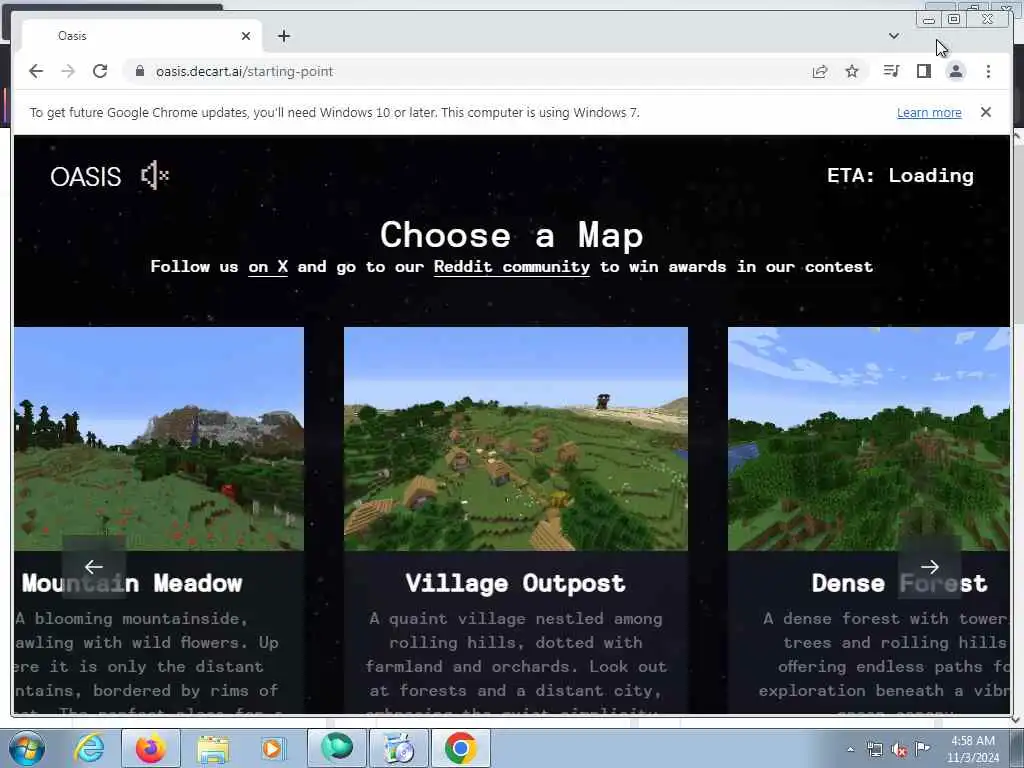Screen dimensions: 1024x768
Task: Open Windows Explorer file folder
Action: tap(213, 748)
